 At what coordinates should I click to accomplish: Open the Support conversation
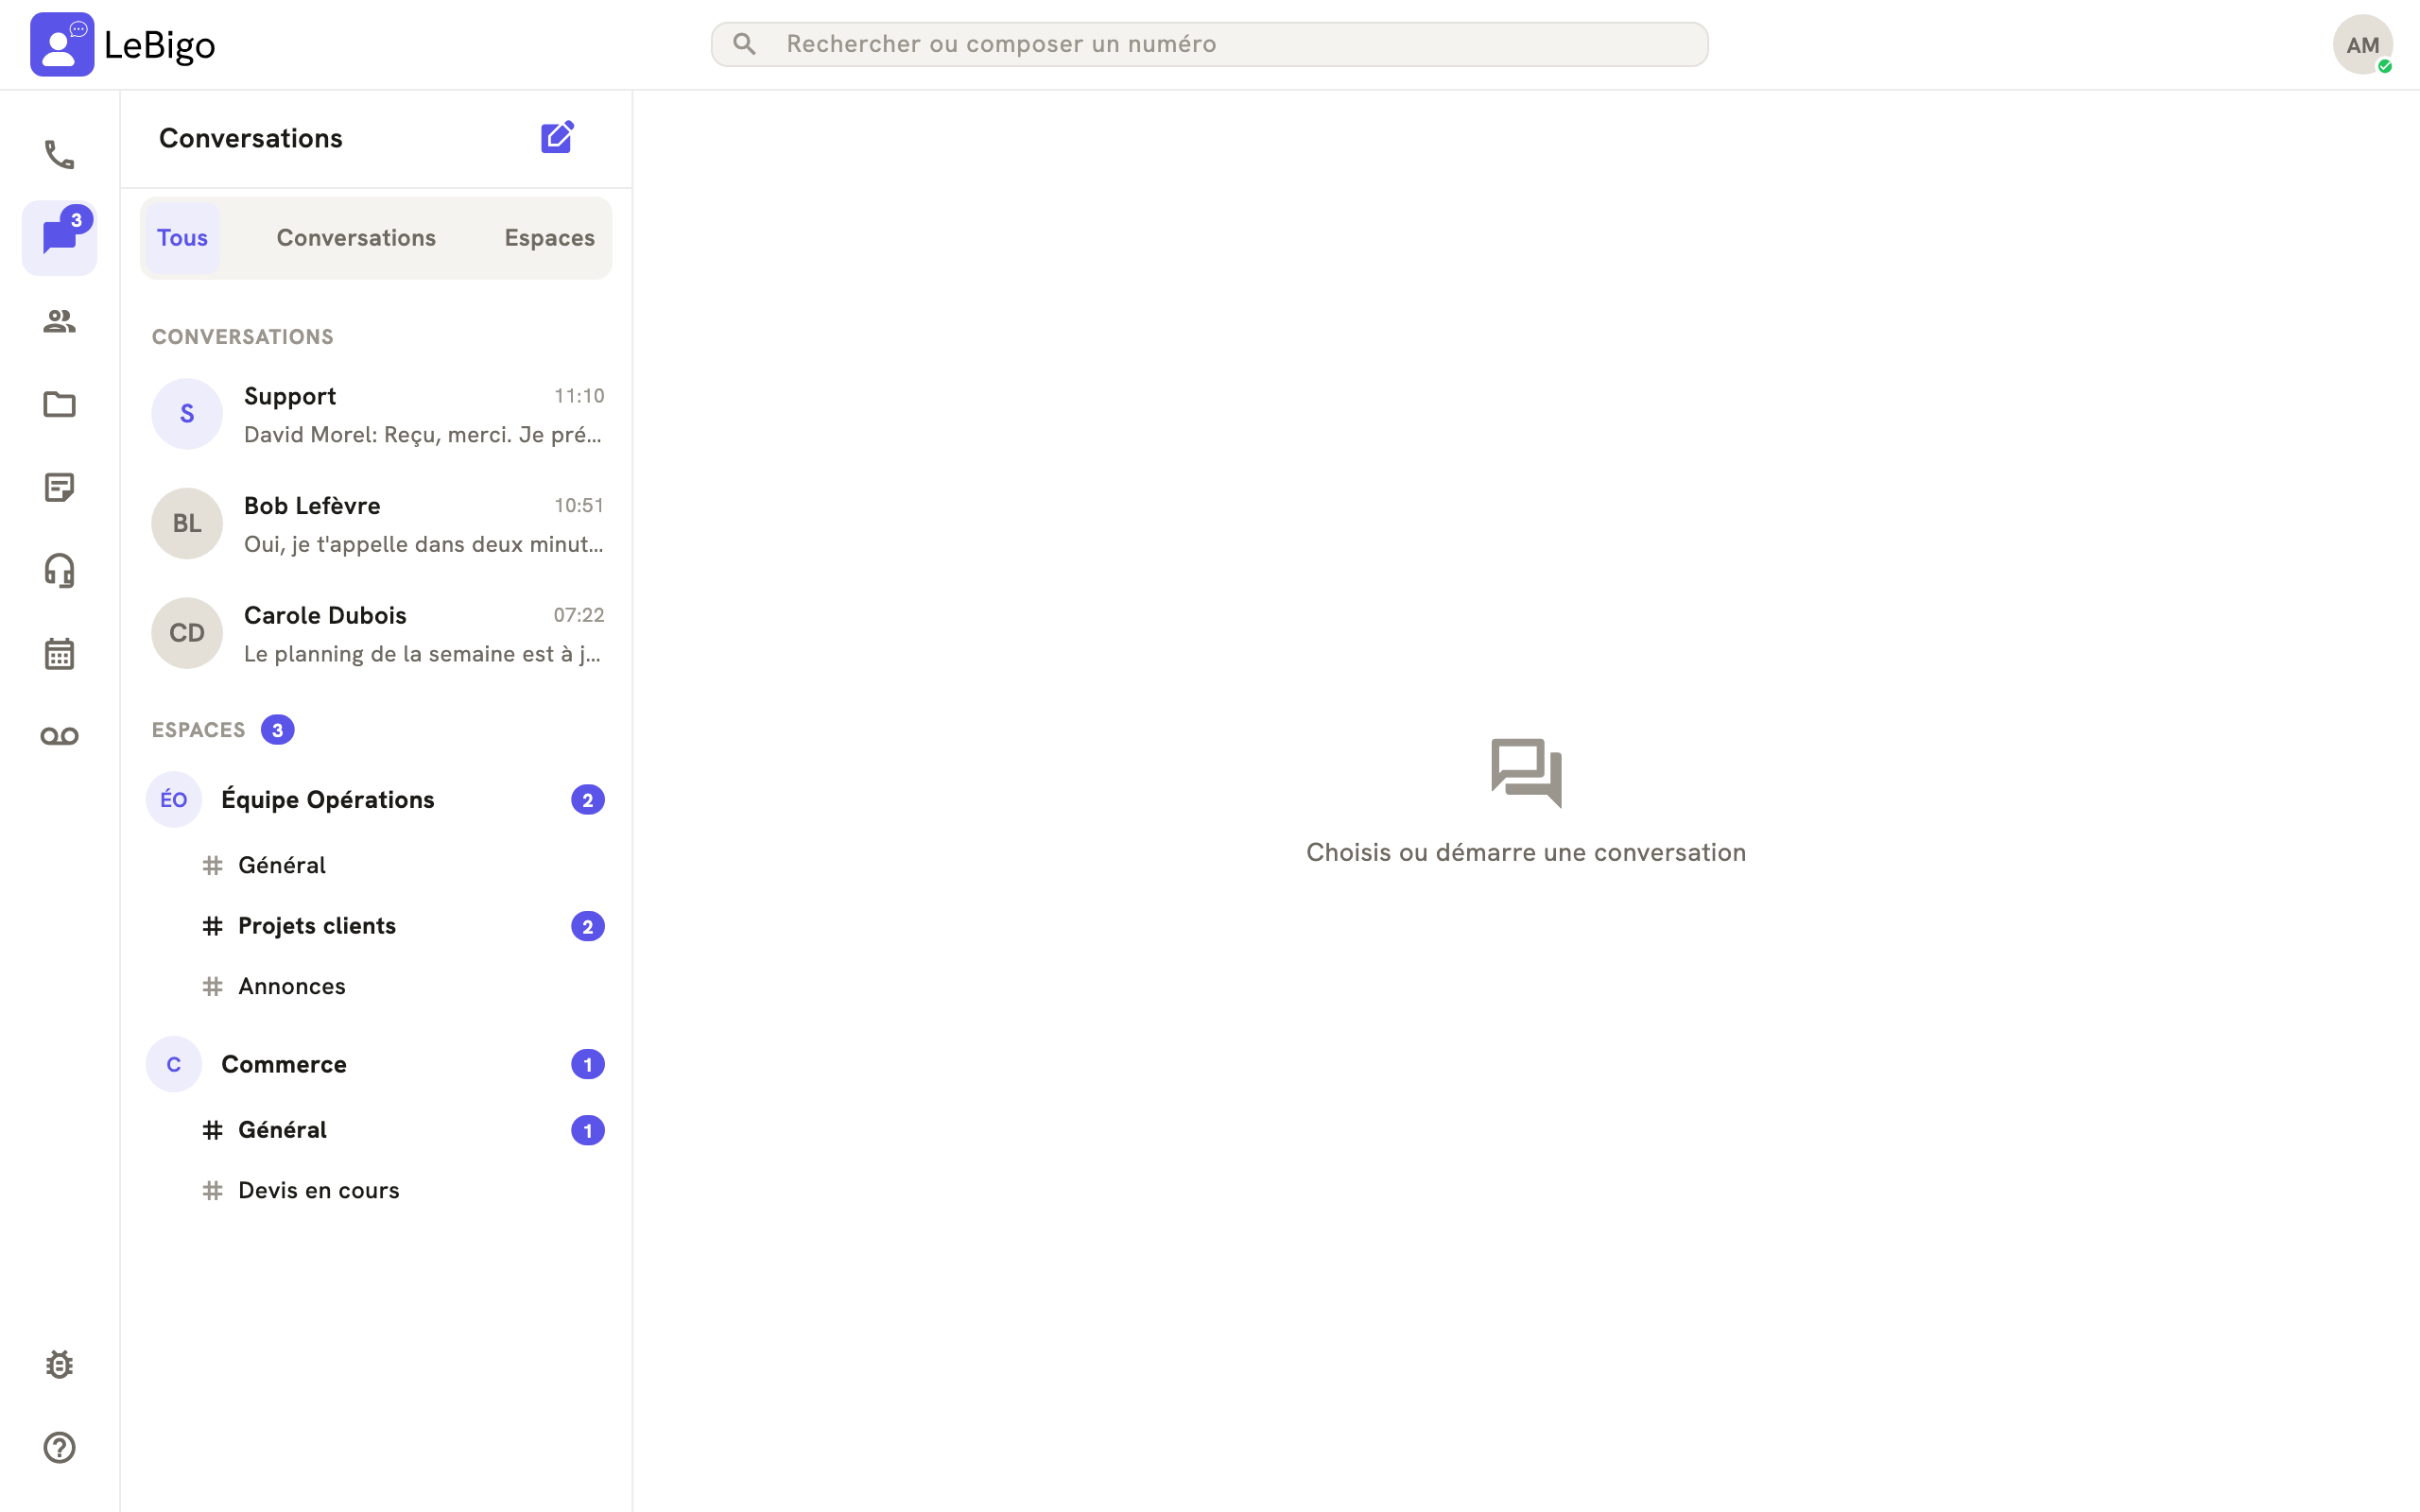click(x=377, y=414)
